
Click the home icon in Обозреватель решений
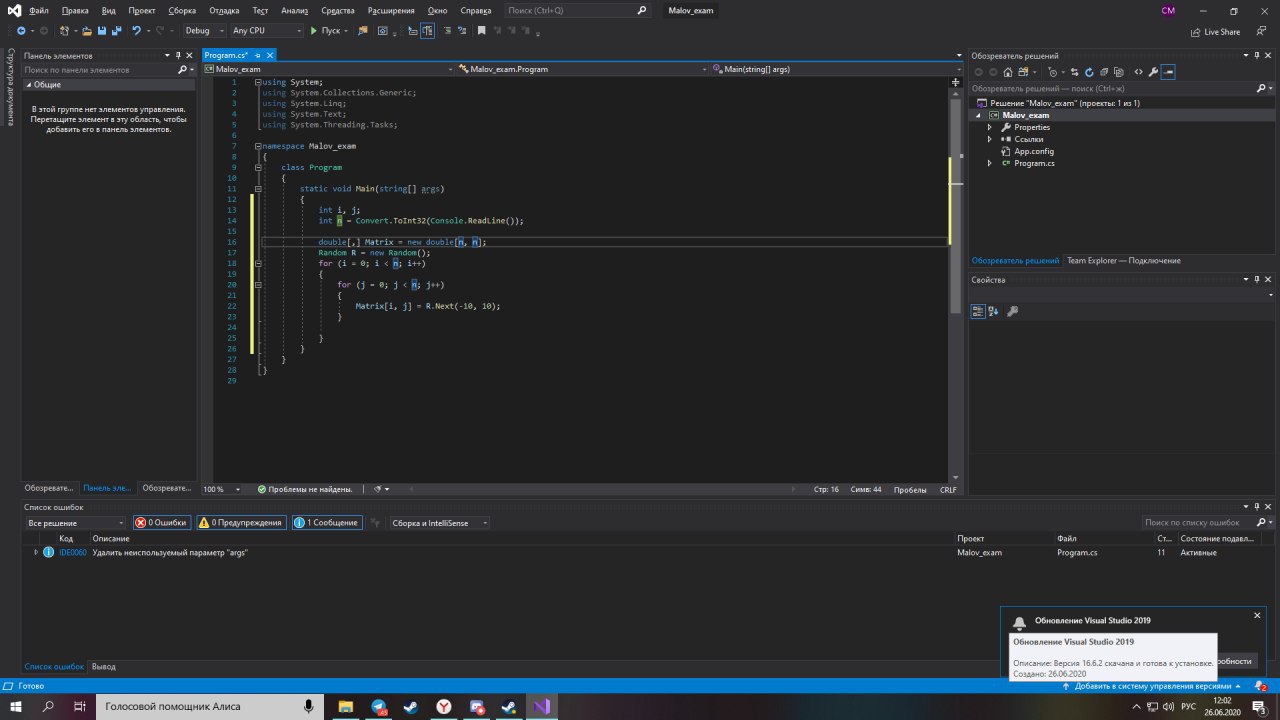click(1008, 72)
